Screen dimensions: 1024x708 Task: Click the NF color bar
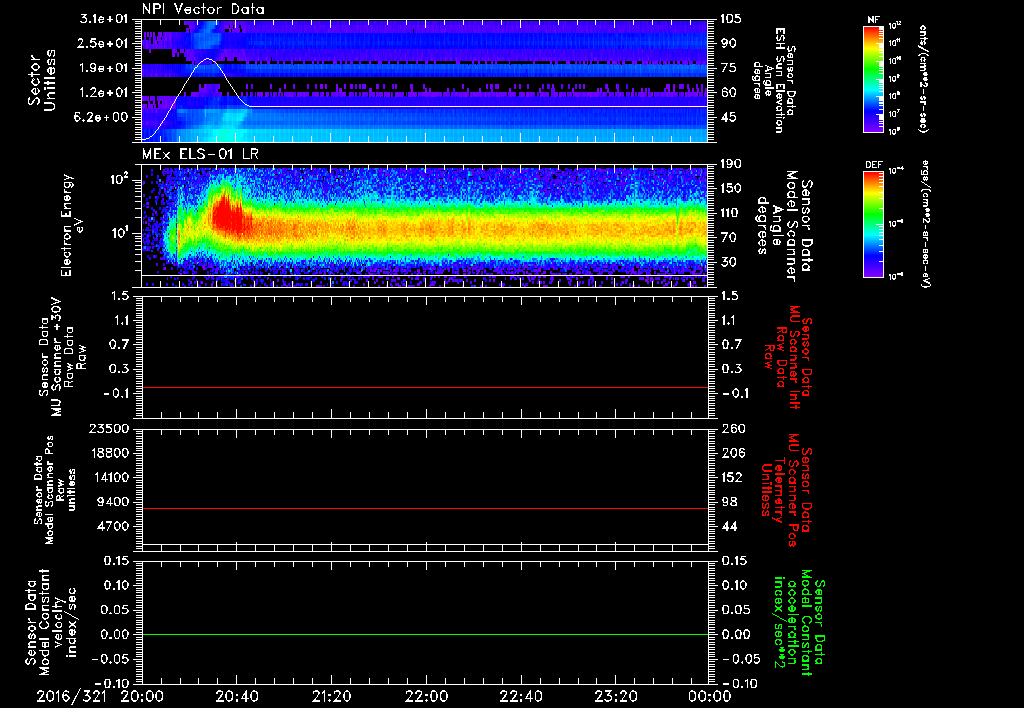tap(873, 79)
